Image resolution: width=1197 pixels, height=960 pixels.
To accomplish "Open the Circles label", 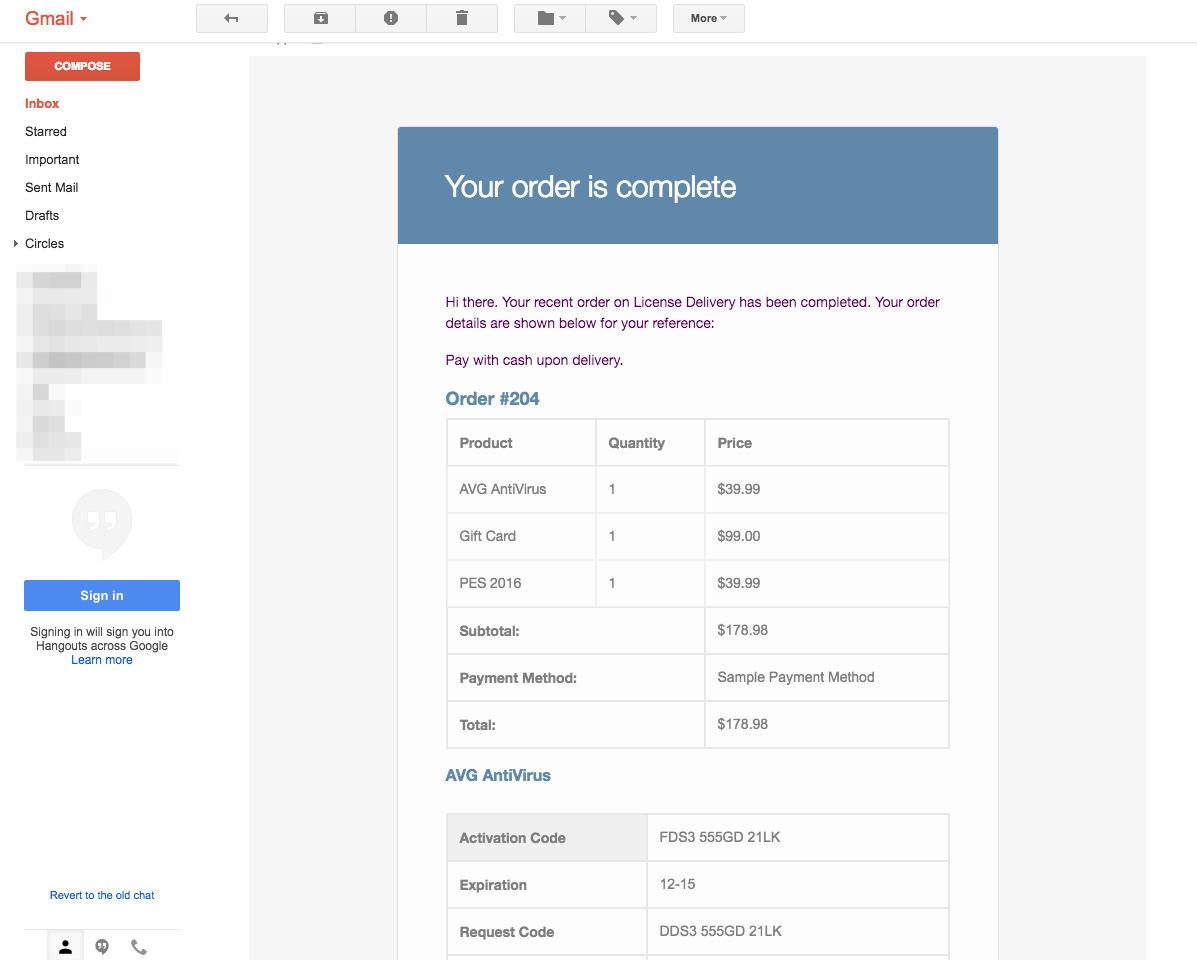I will [44, 244].
